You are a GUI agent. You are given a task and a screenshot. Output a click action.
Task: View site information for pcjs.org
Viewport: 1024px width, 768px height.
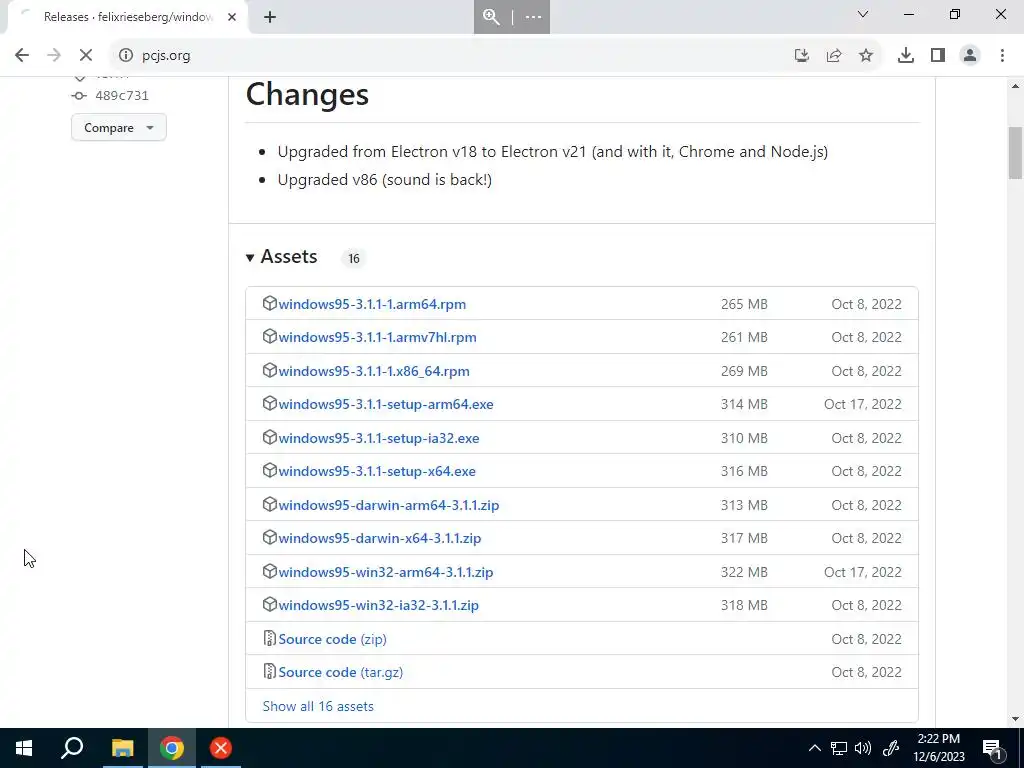click(x=125, y=56)
